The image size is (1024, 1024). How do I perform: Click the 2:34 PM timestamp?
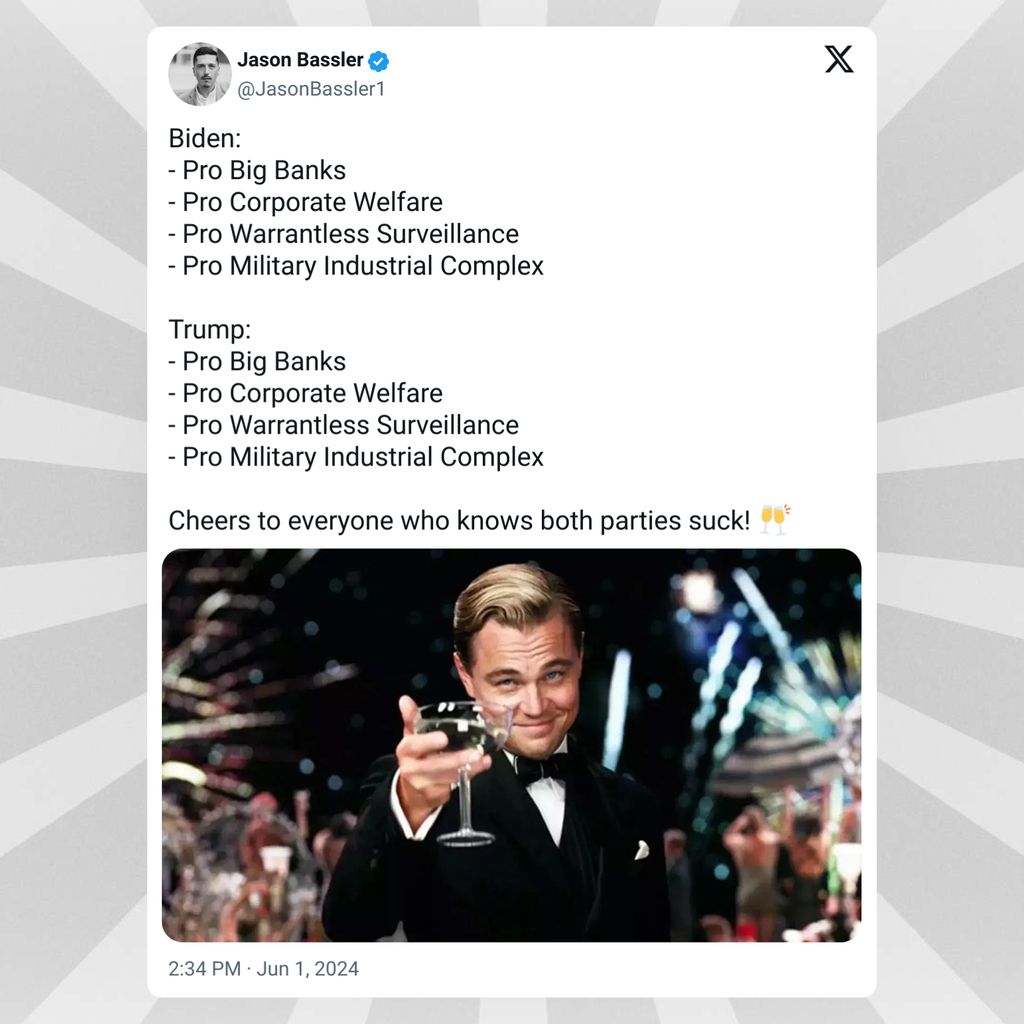tap(205, 968)
